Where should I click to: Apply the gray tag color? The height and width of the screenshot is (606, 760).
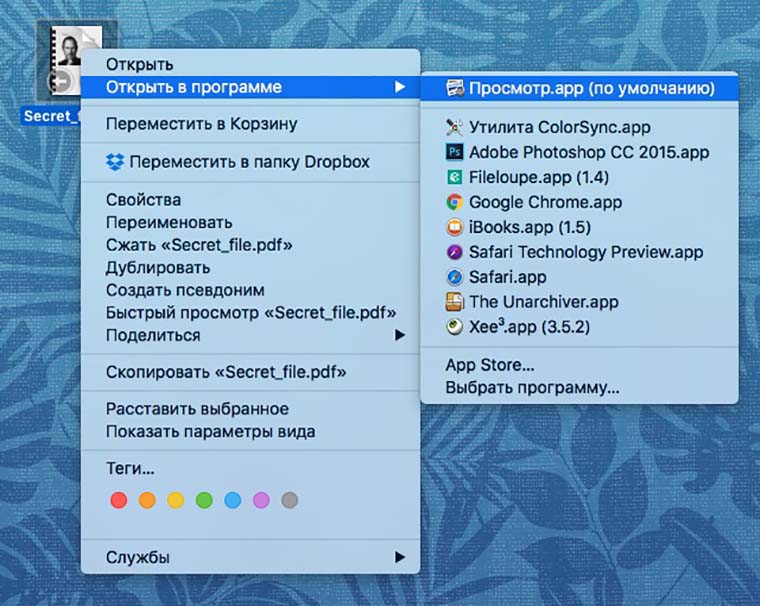290,500
